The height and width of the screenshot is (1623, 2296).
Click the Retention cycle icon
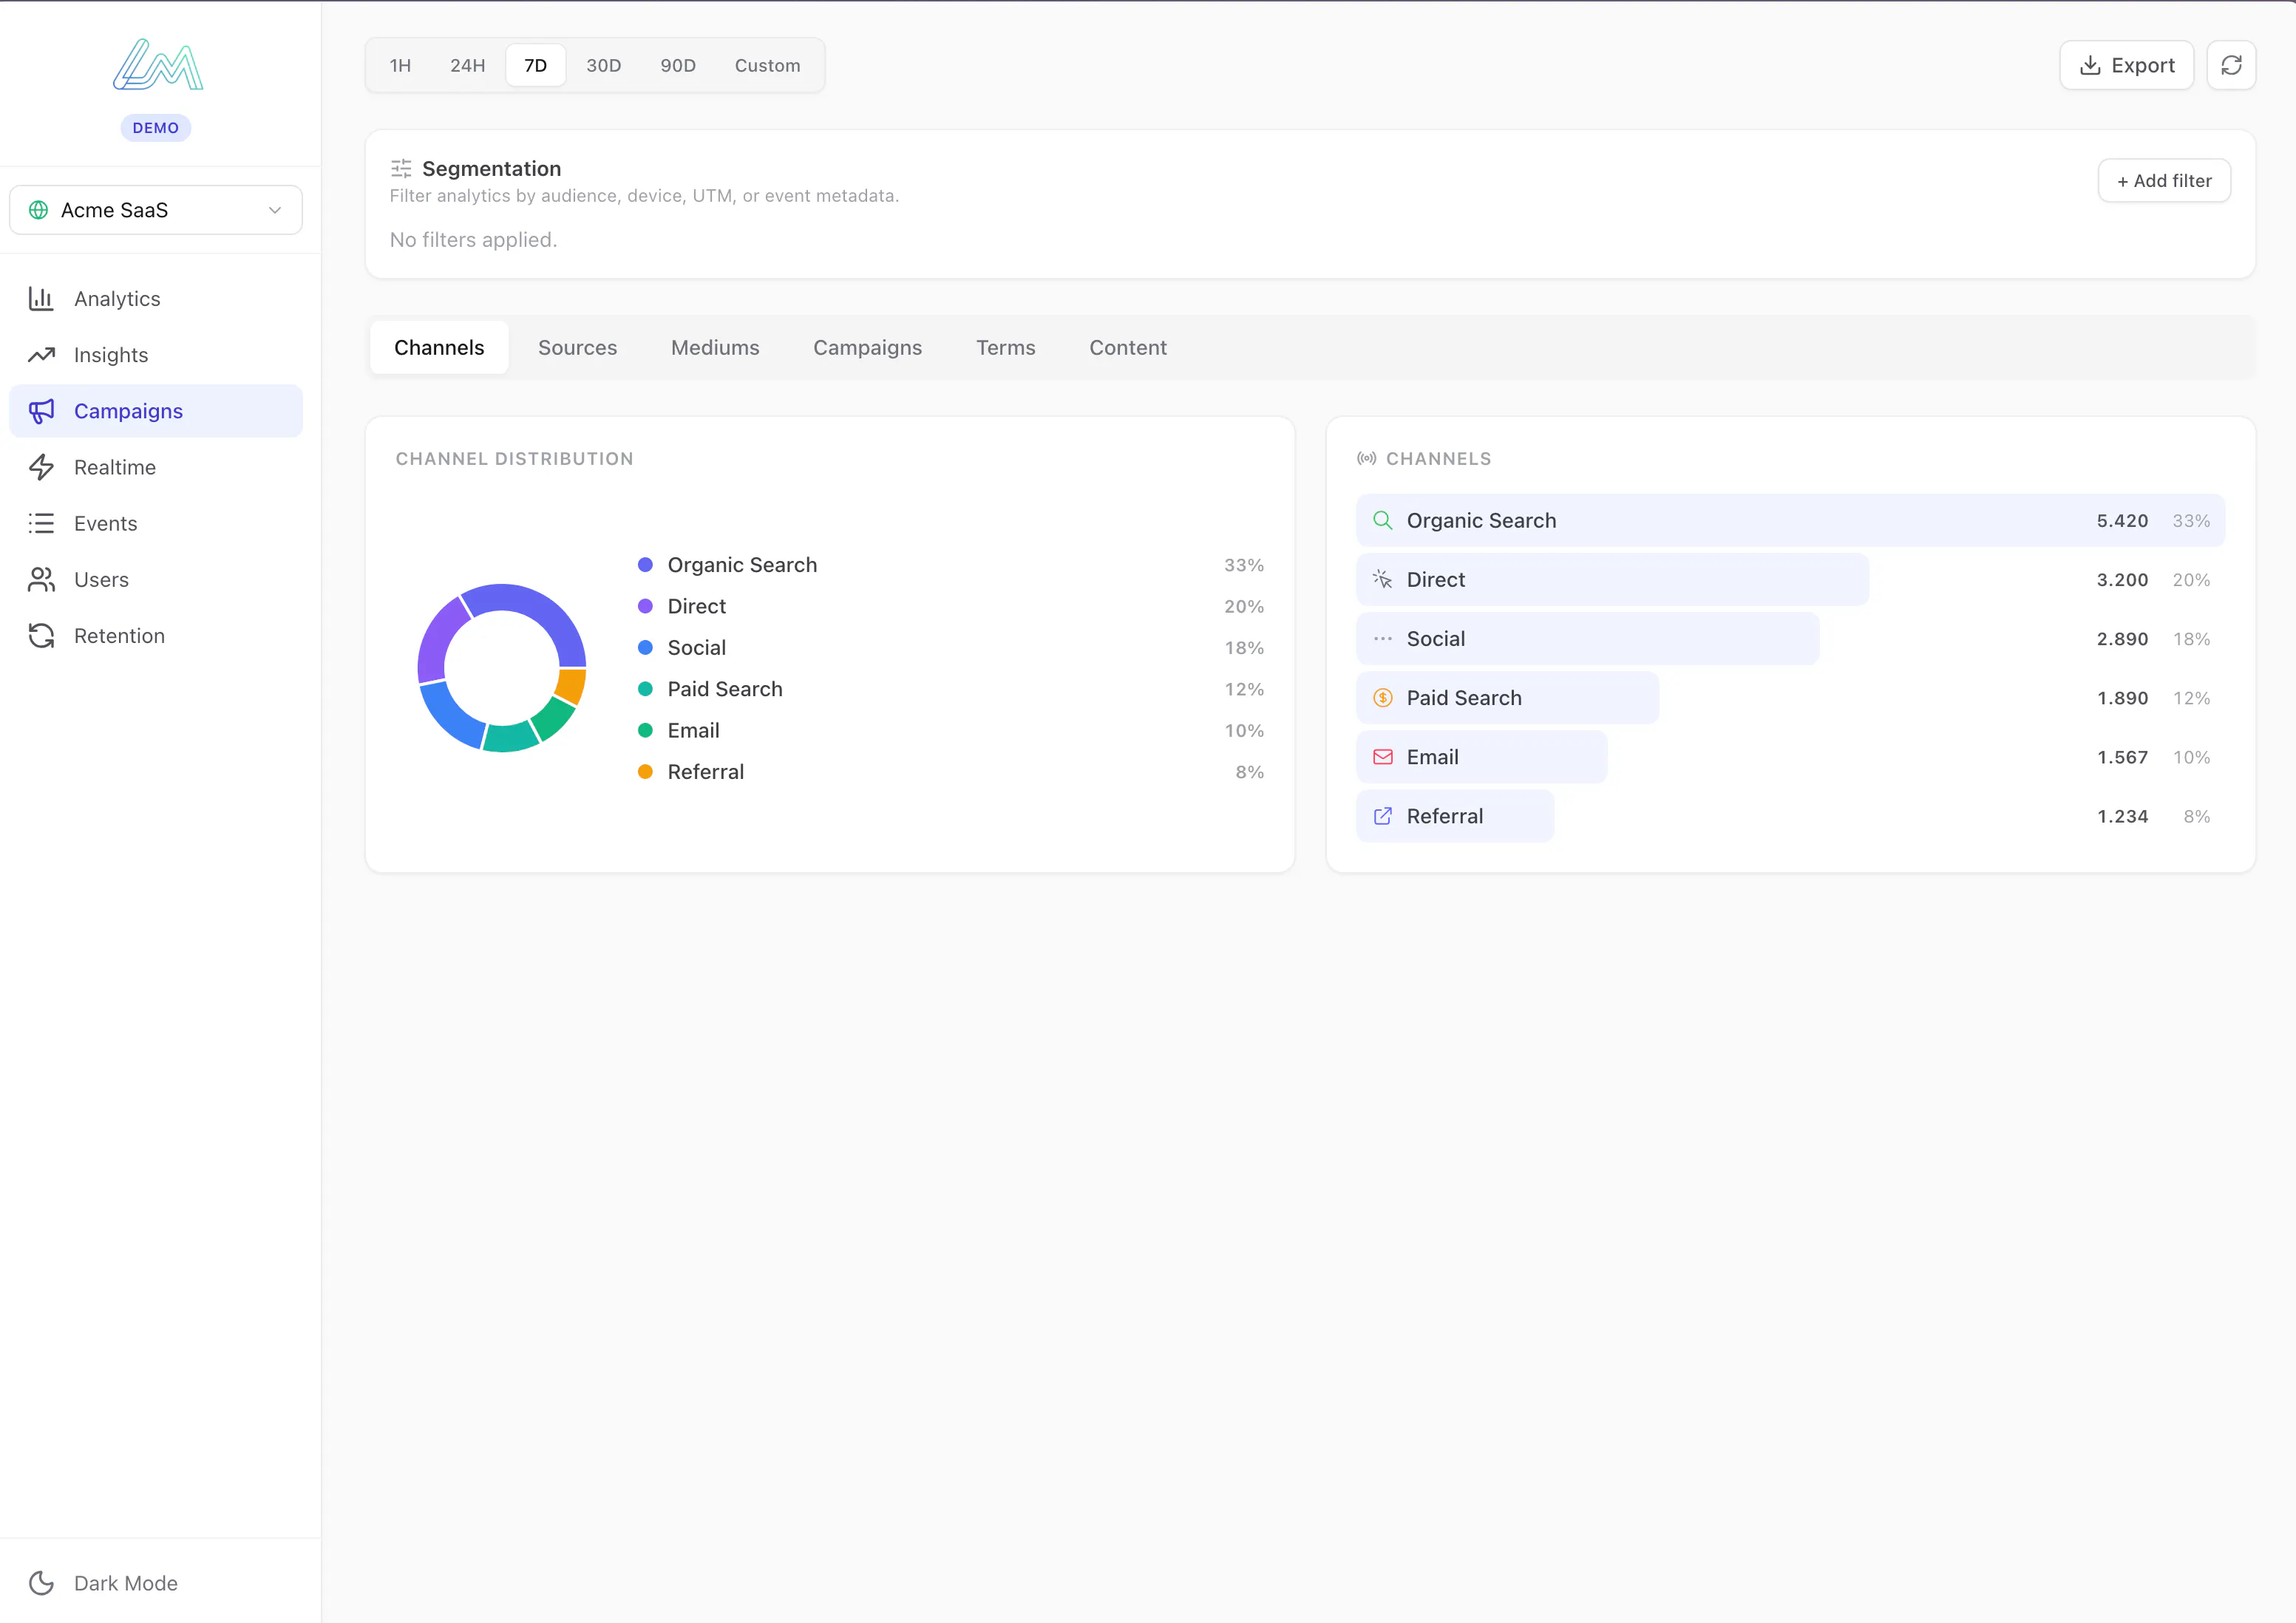pos(41,635)
